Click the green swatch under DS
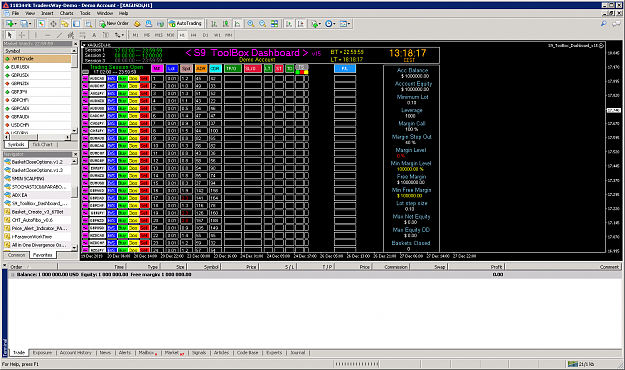 [x=298, y=72]
